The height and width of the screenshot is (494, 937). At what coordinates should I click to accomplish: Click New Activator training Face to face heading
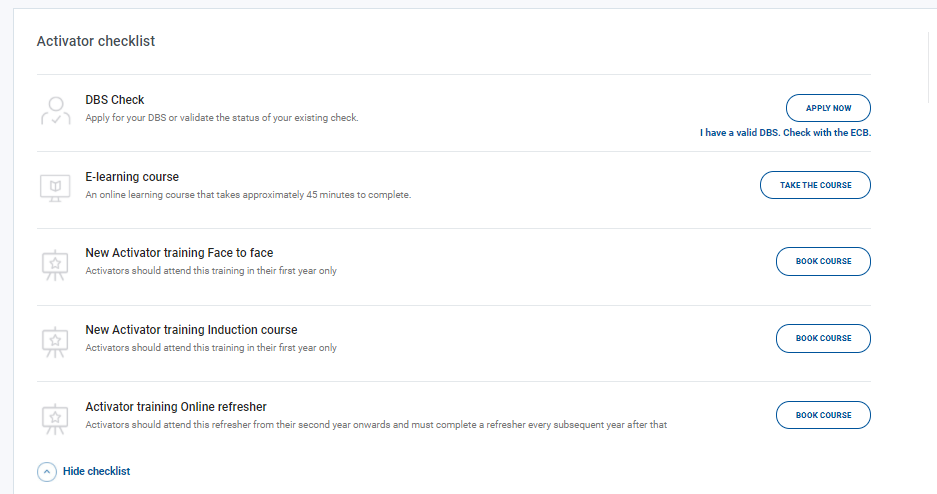179,253
